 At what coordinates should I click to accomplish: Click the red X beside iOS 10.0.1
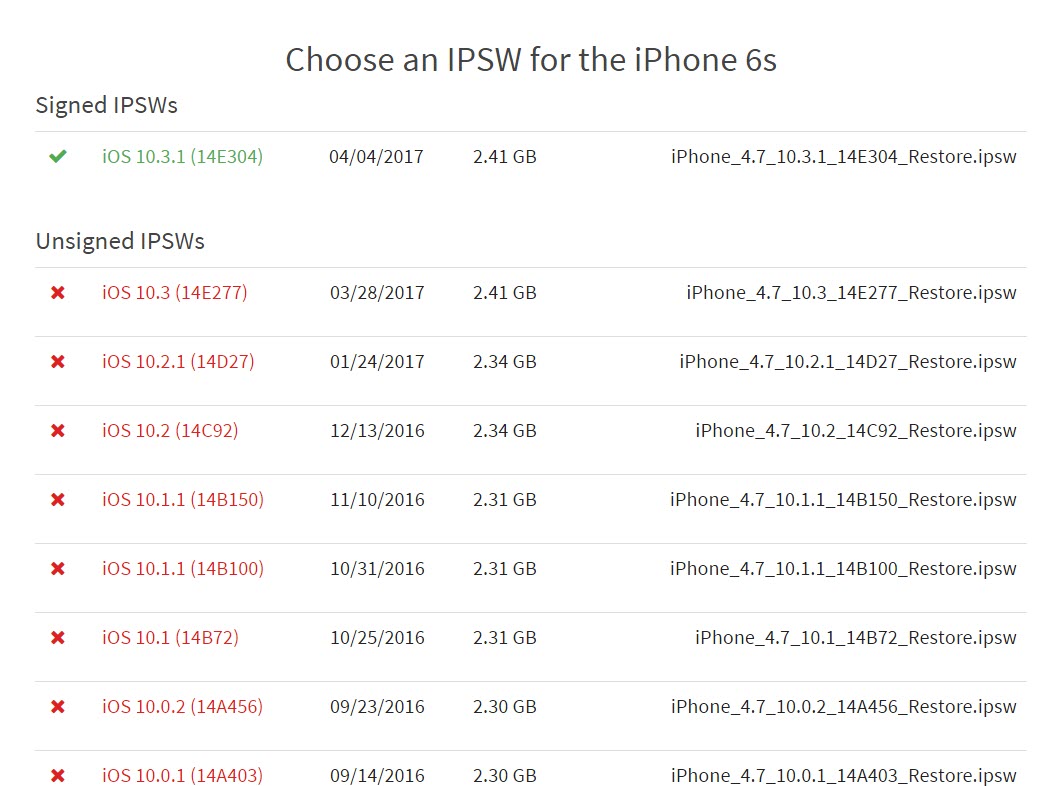pos(58,776)
